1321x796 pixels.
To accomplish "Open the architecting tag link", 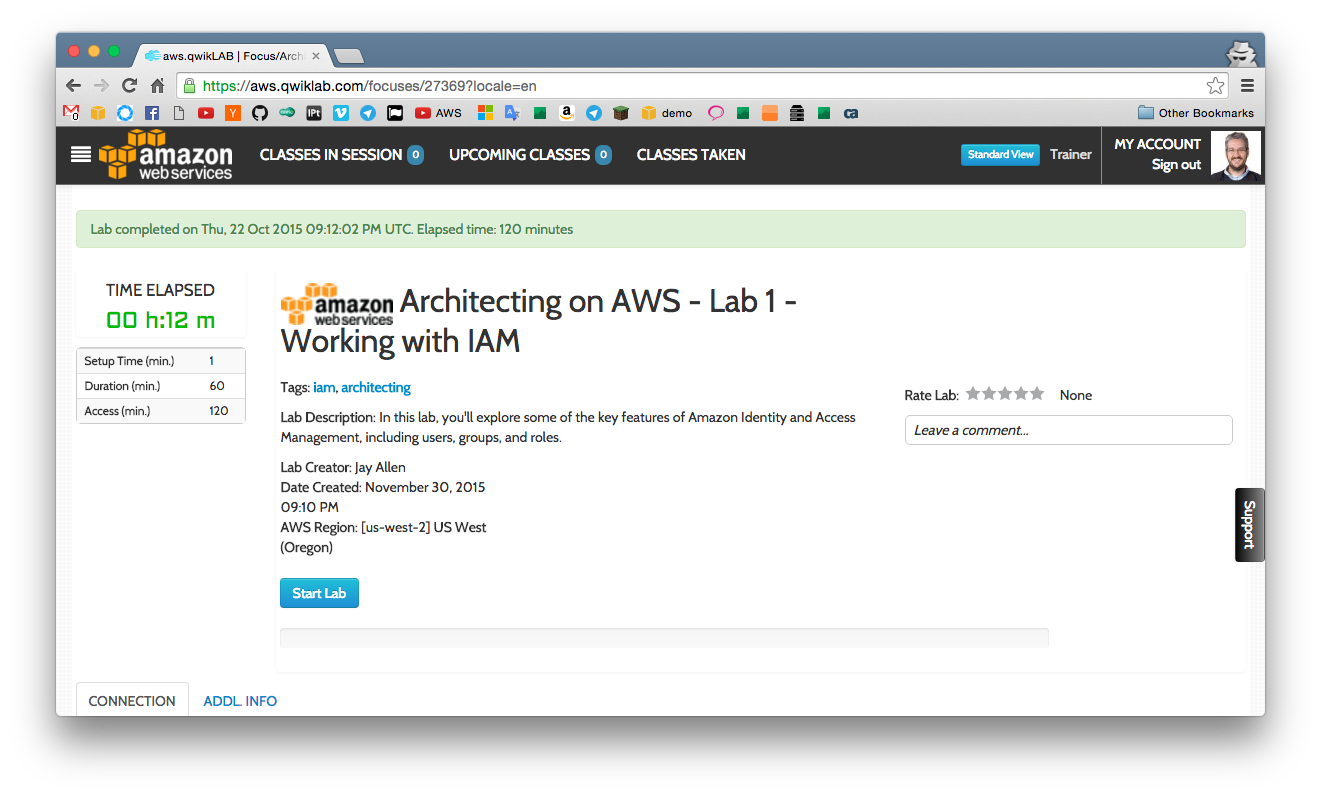I will (376, 387).
